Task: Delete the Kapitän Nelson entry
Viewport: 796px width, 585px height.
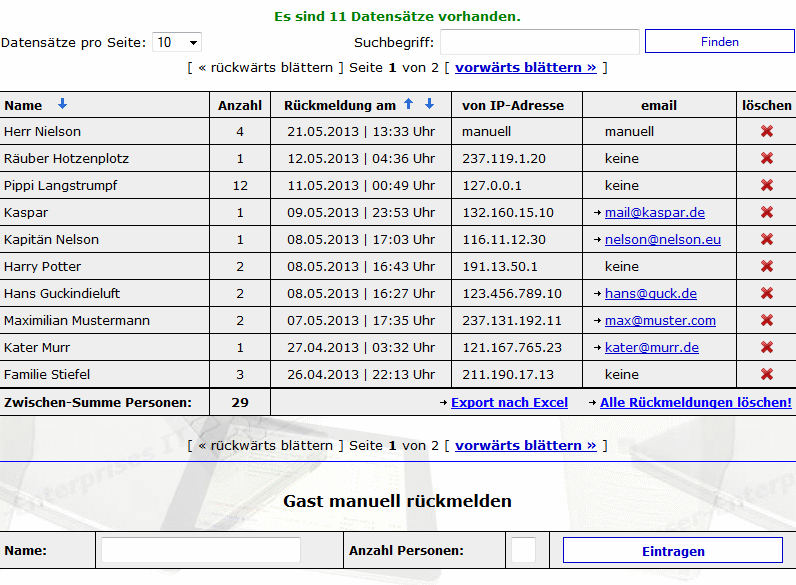Action: click(x=767, y=239)
